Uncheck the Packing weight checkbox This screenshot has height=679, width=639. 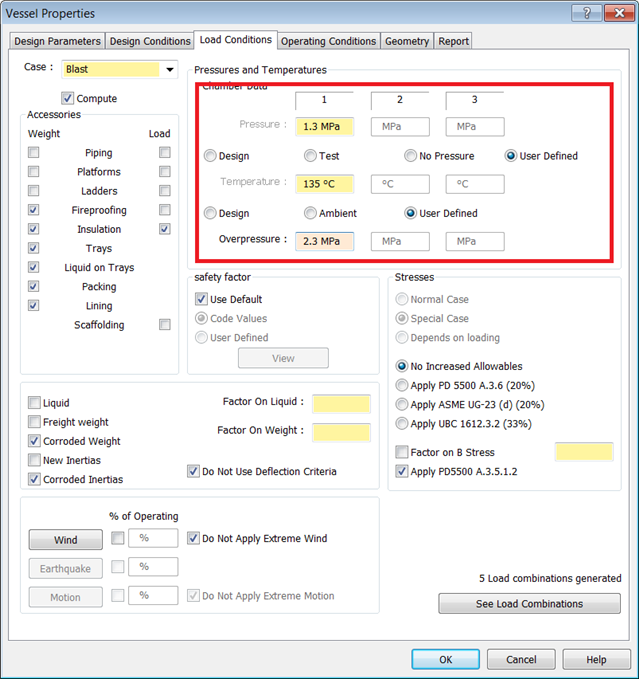[x=33, y=286]
